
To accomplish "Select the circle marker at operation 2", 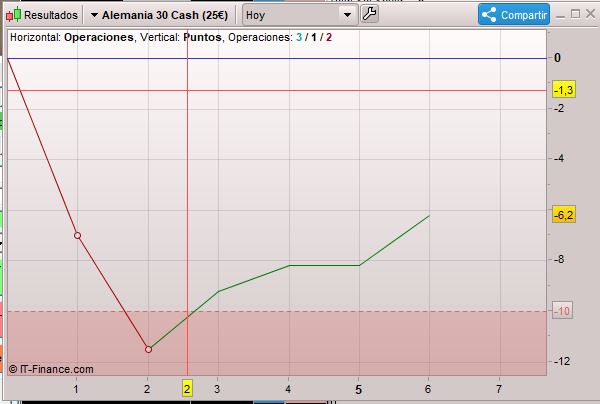I will (148, 349).
